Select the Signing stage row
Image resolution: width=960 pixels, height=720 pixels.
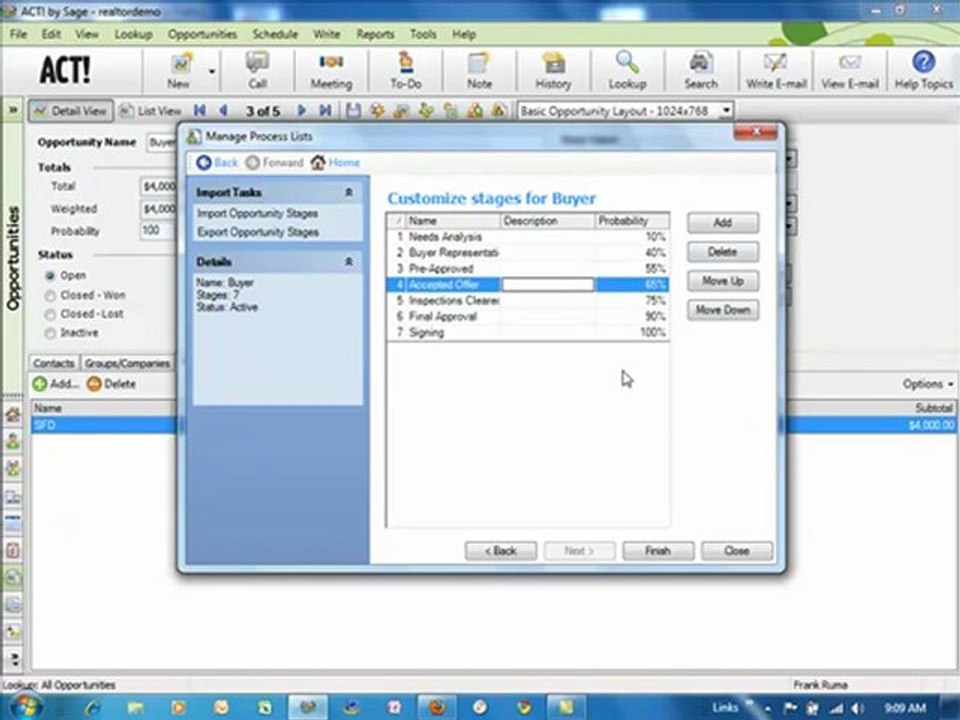[x=528, y=332]
